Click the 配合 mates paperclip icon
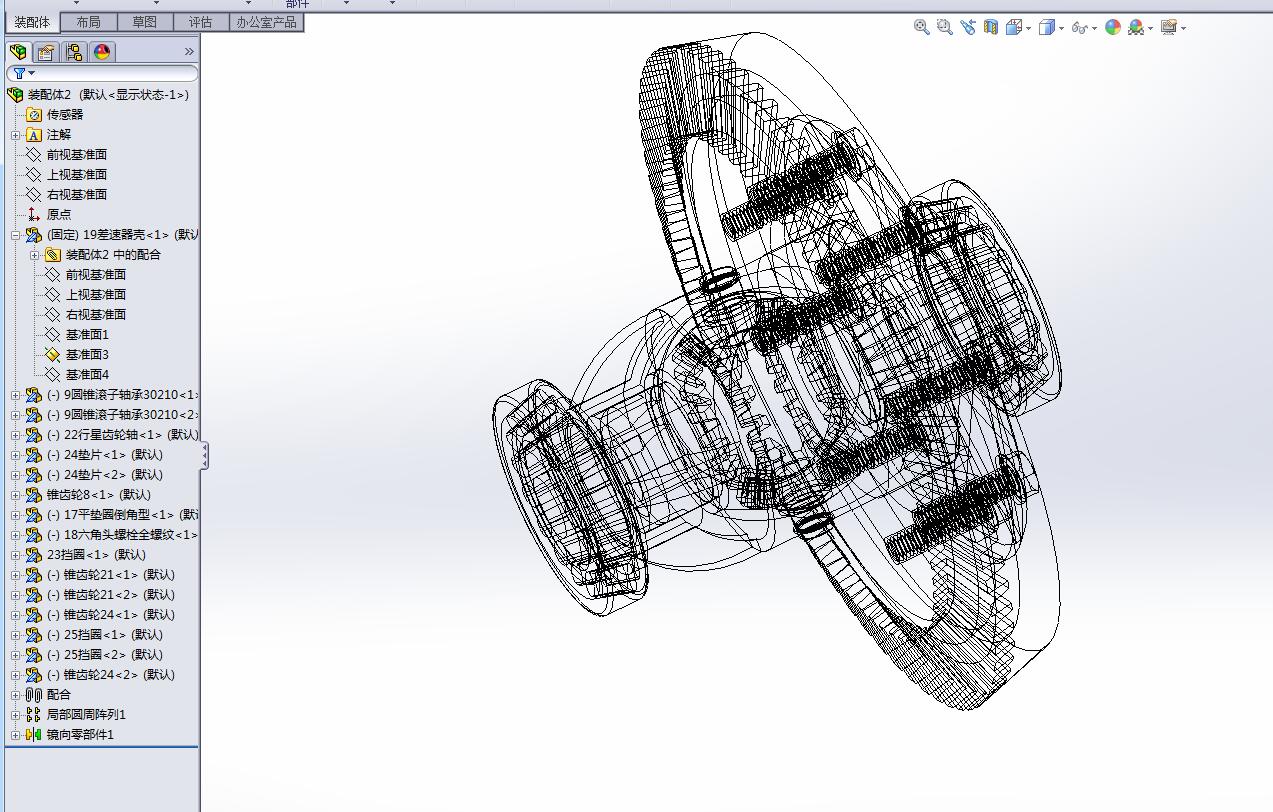This screenshot has width=1273, height=812. pyautogui.click(x=34, y=694)
